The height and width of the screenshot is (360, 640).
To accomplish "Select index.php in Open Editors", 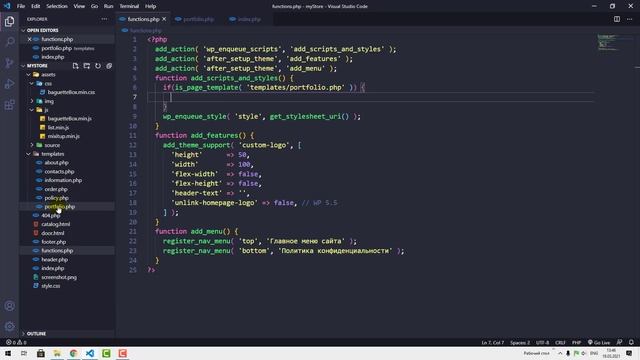I will point(53,57).
